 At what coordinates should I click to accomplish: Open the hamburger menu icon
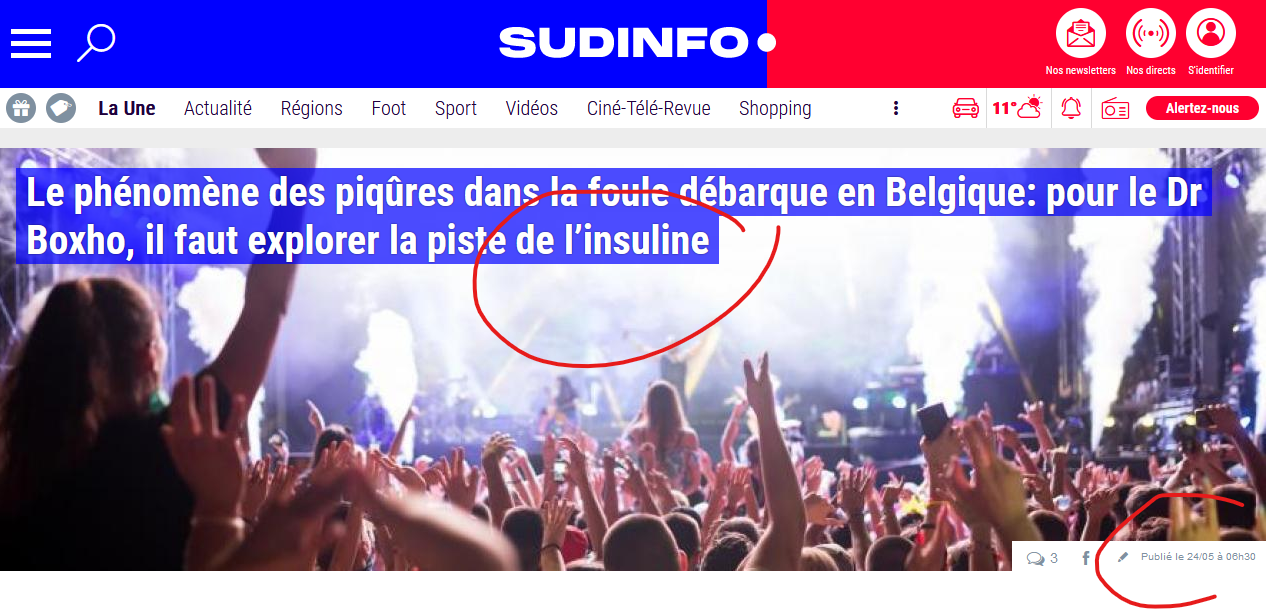coord(31,43)
